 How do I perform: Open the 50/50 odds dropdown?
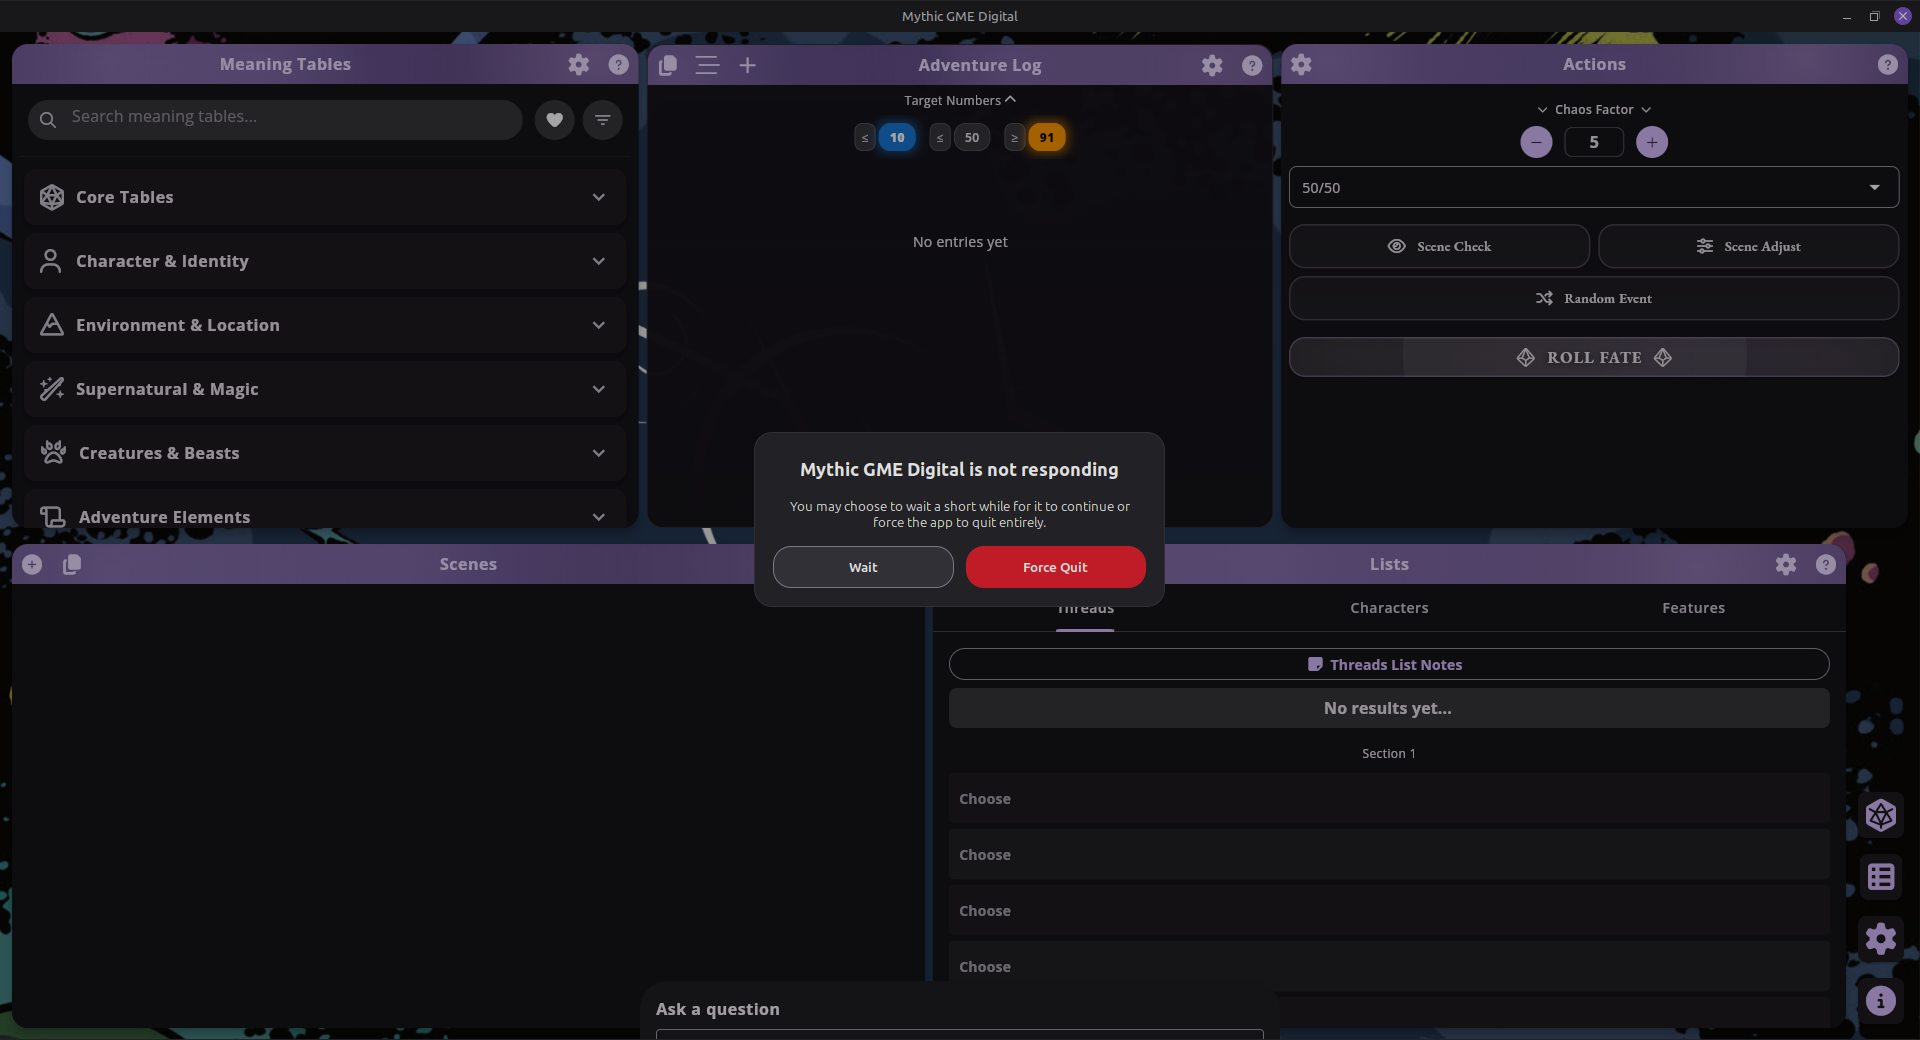click(1594, 188)
